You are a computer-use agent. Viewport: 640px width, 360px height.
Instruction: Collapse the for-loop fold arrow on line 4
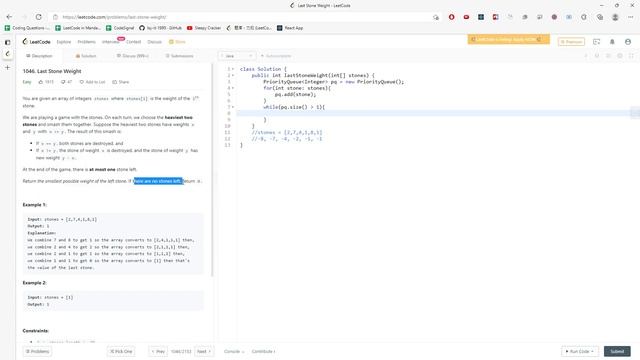tap(233, 88)
